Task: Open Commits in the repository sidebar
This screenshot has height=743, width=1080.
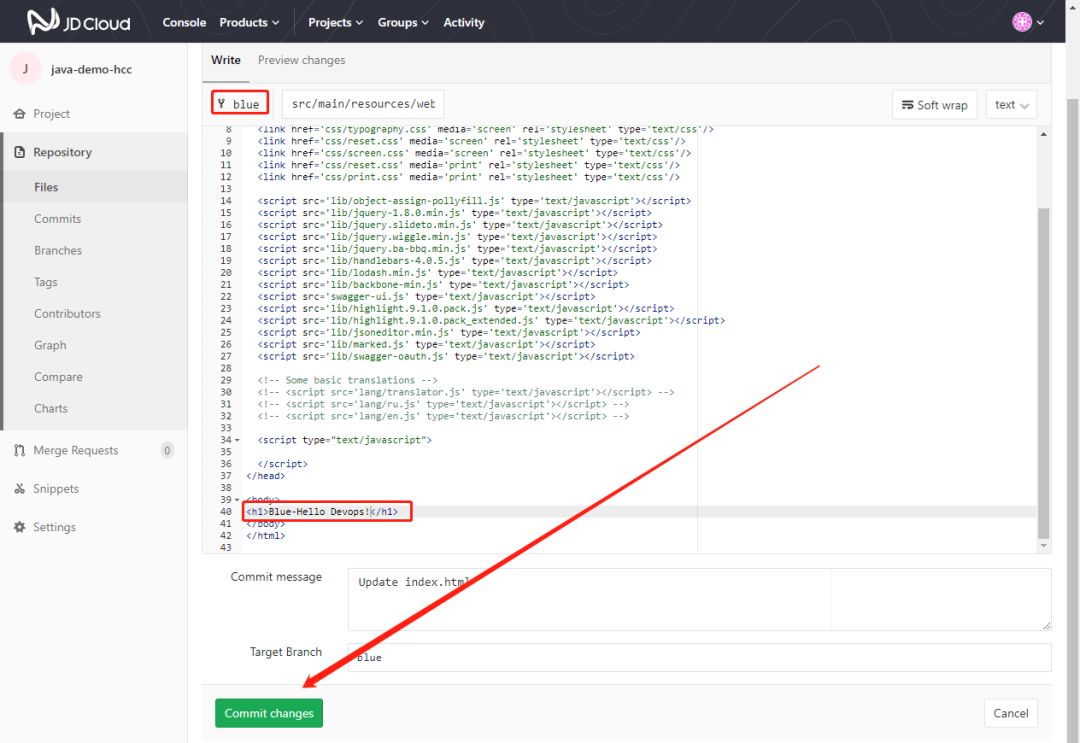Action: [58, 218]
